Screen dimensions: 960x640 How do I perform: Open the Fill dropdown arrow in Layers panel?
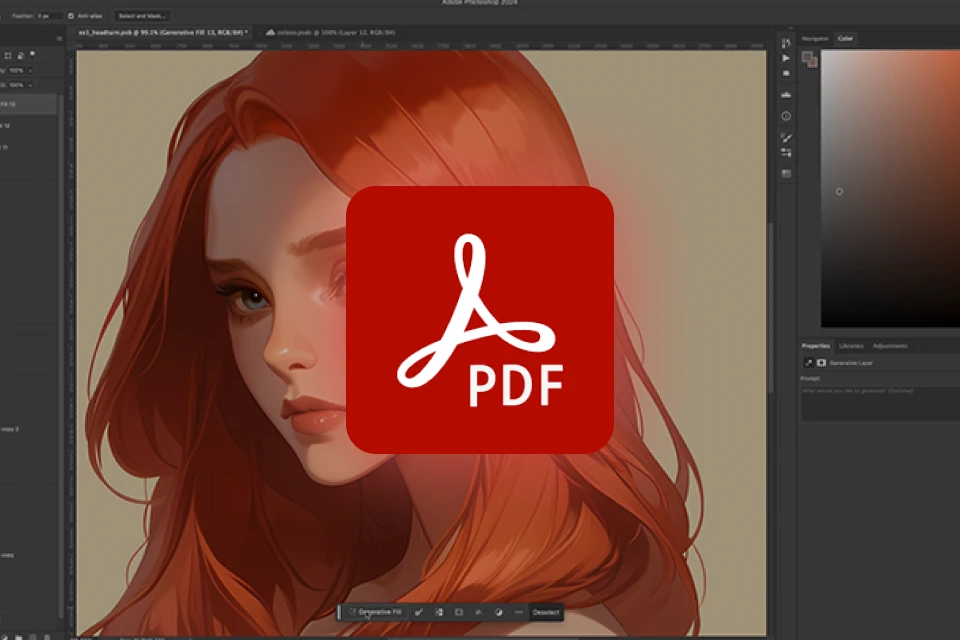(30, 85)
